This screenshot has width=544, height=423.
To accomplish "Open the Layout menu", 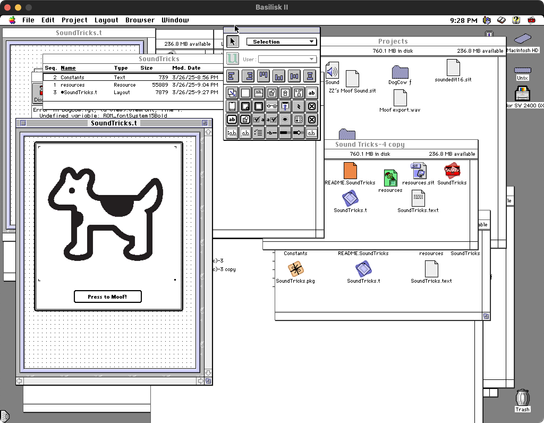I will [106, 20].
